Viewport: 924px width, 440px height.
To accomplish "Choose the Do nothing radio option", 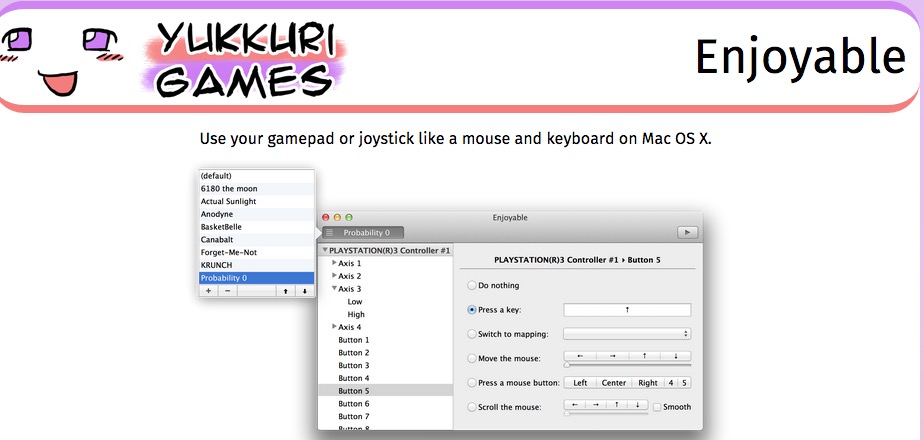I will (471, 286).
